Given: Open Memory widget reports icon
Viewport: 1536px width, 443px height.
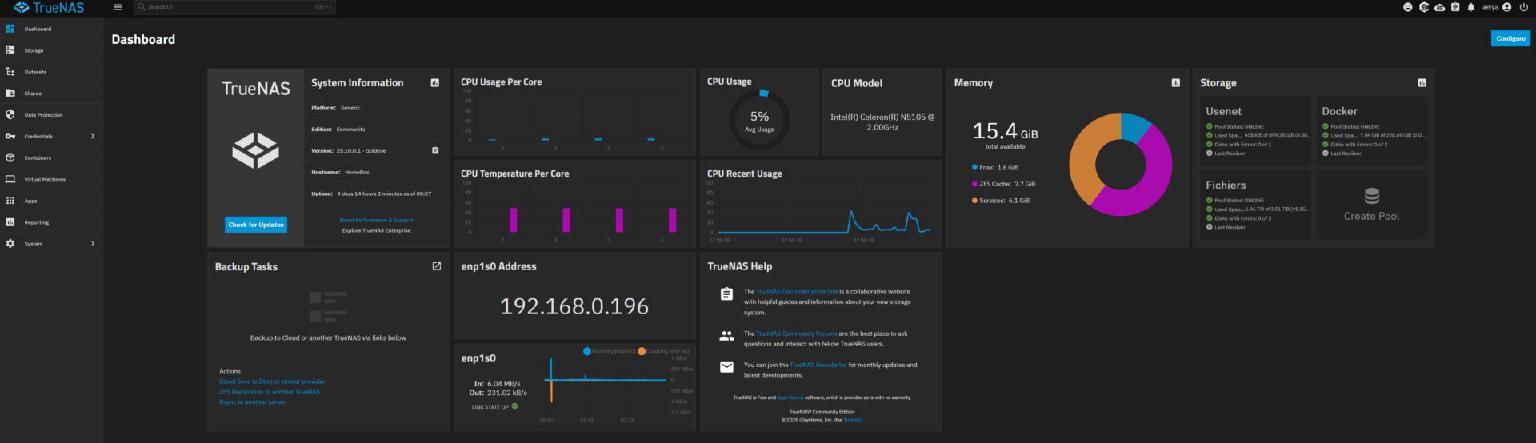Looking at the screenshot, I should click(1175, 83).
